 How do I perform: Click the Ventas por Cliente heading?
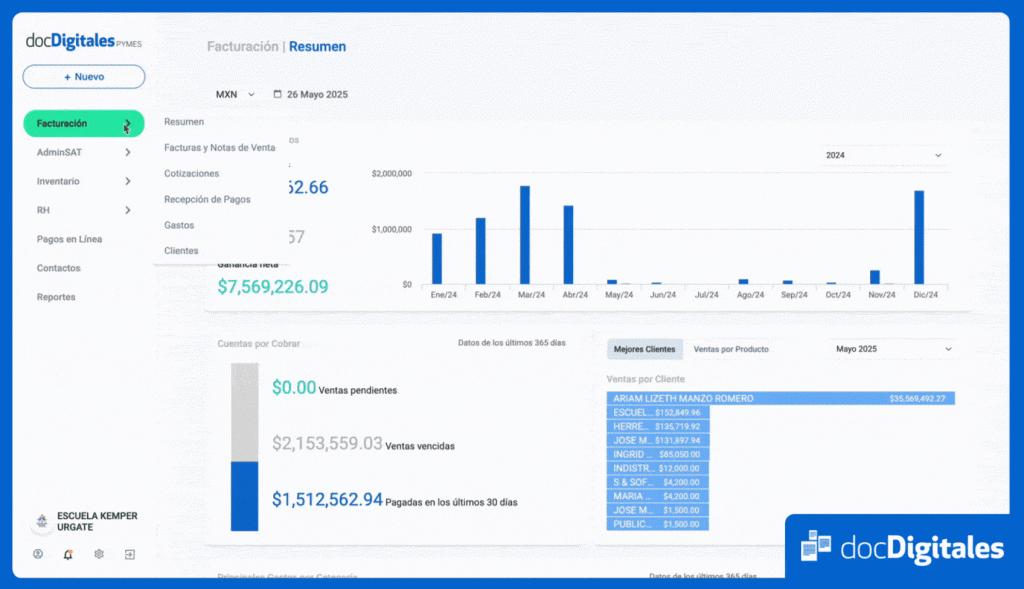tap(646, 379)
